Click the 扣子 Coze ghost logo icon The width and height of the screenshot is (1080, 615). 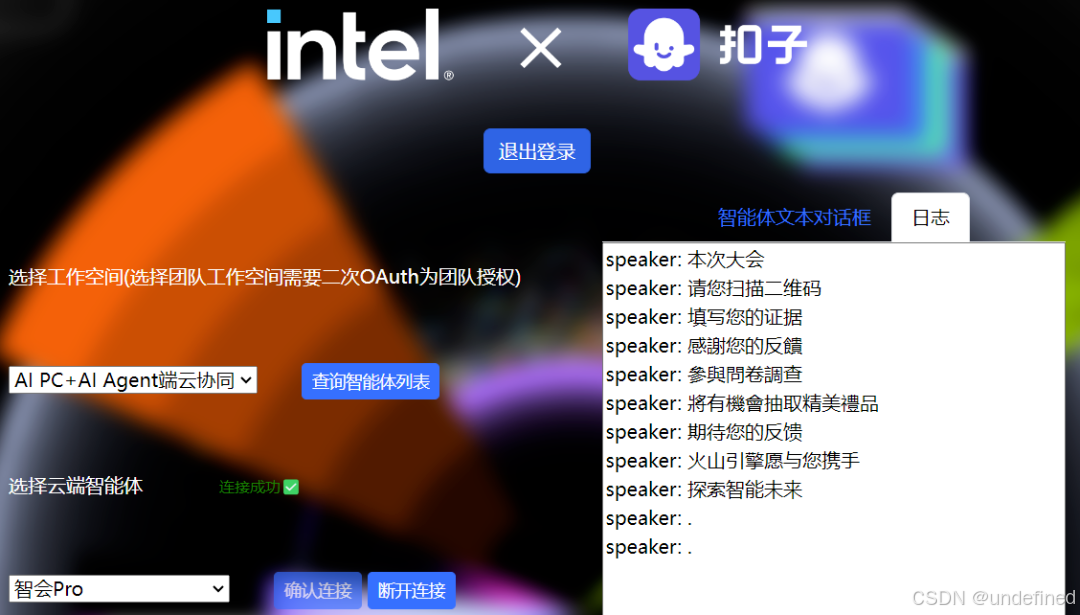(663, 45)
